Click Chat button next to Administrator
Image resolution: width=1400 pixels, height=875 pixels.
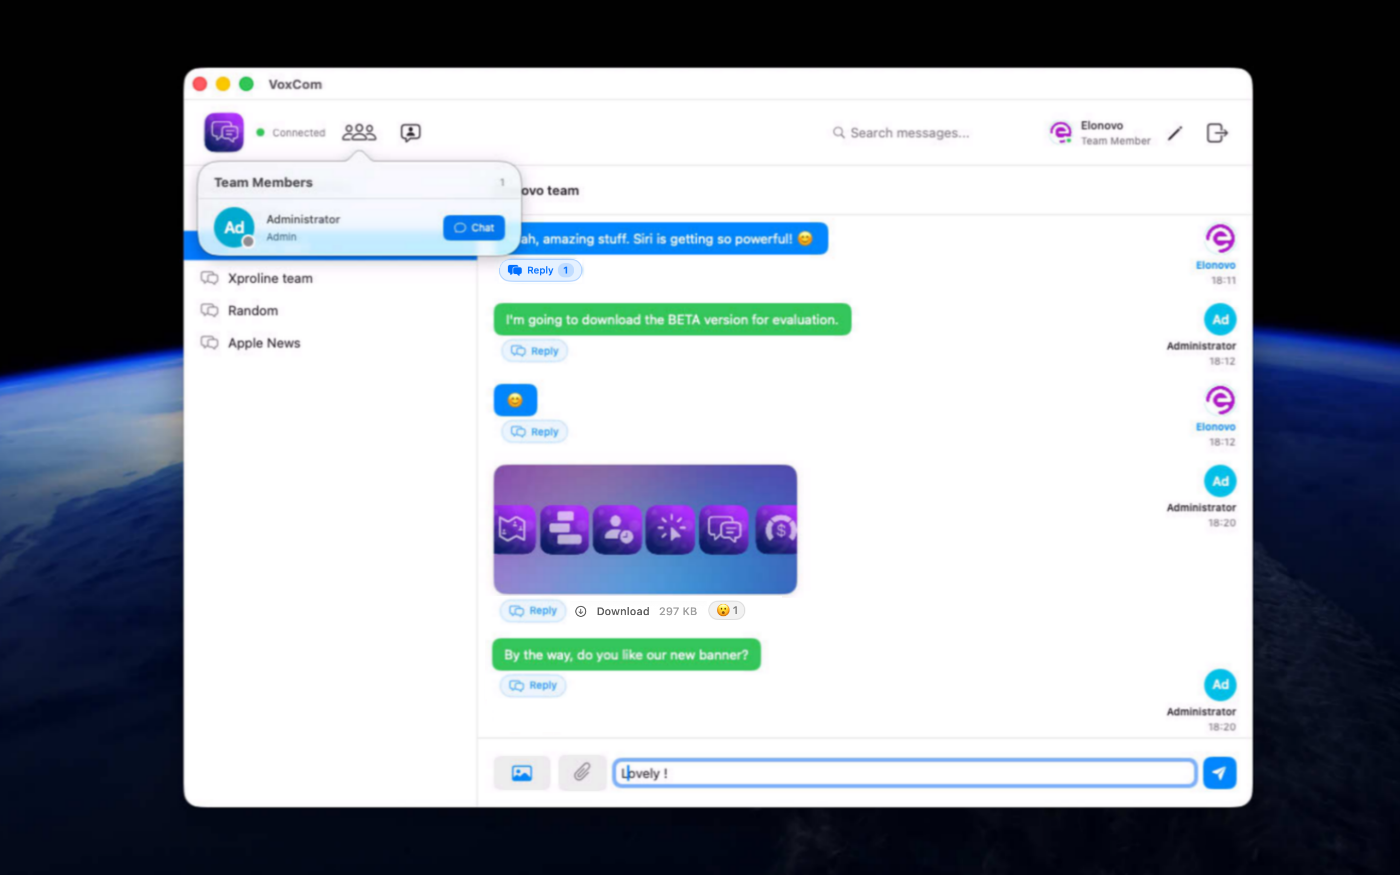tap(474, 228)
